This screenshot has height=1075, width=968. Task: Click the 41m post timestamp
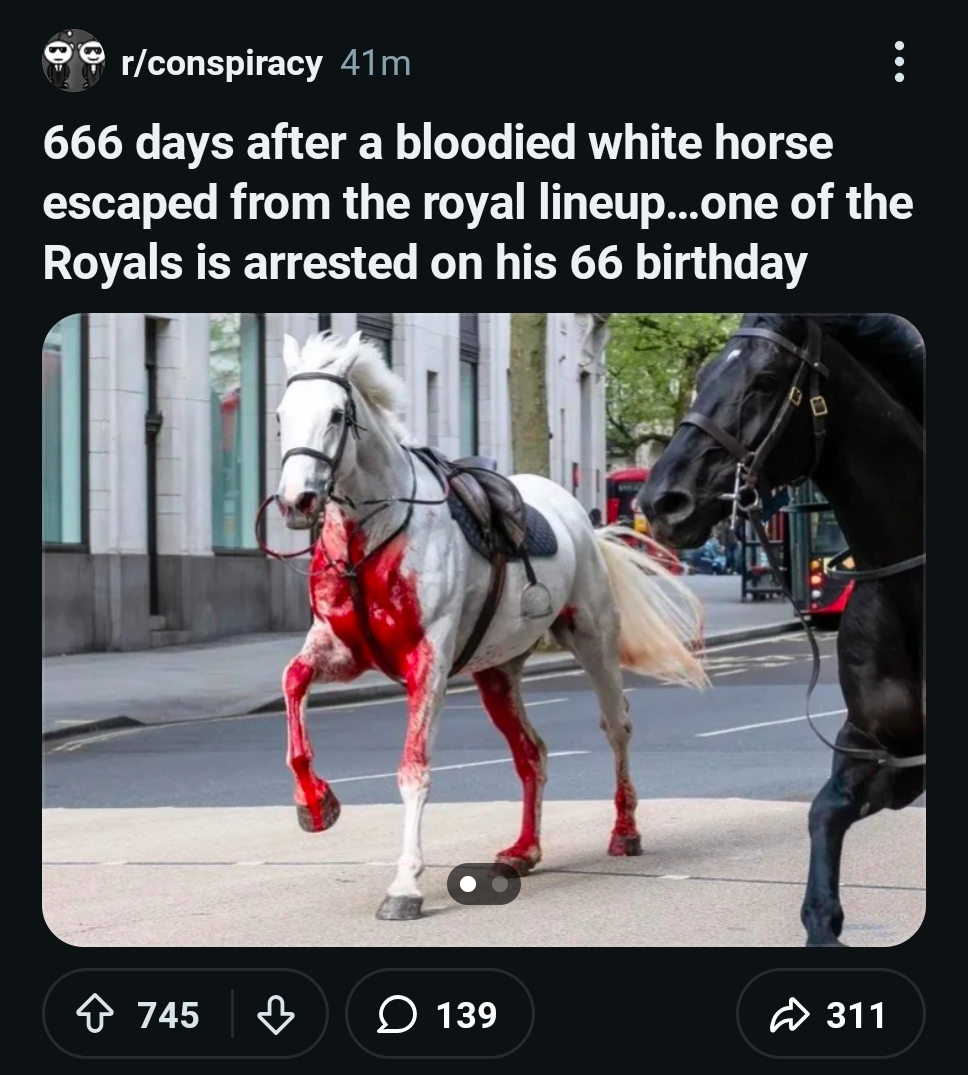[375, 63]
